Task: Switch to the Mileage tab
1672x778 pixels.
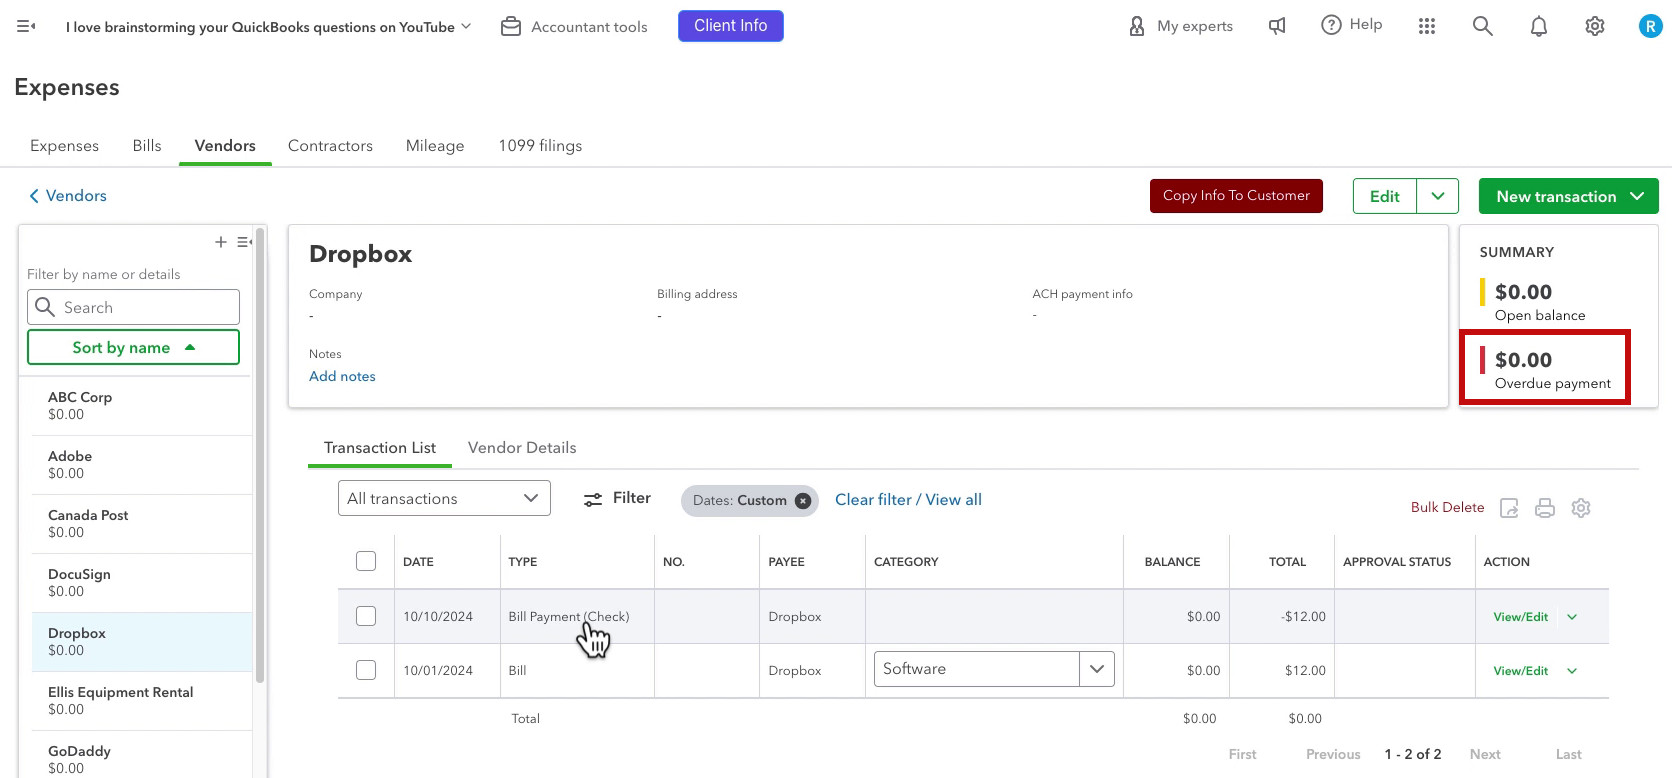Action: 435,146
